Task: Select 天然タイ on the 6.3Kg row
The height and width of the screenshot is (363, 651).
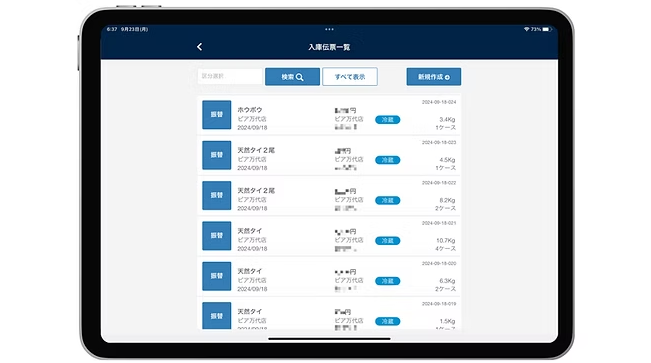Action: click(x=250, y=271)
